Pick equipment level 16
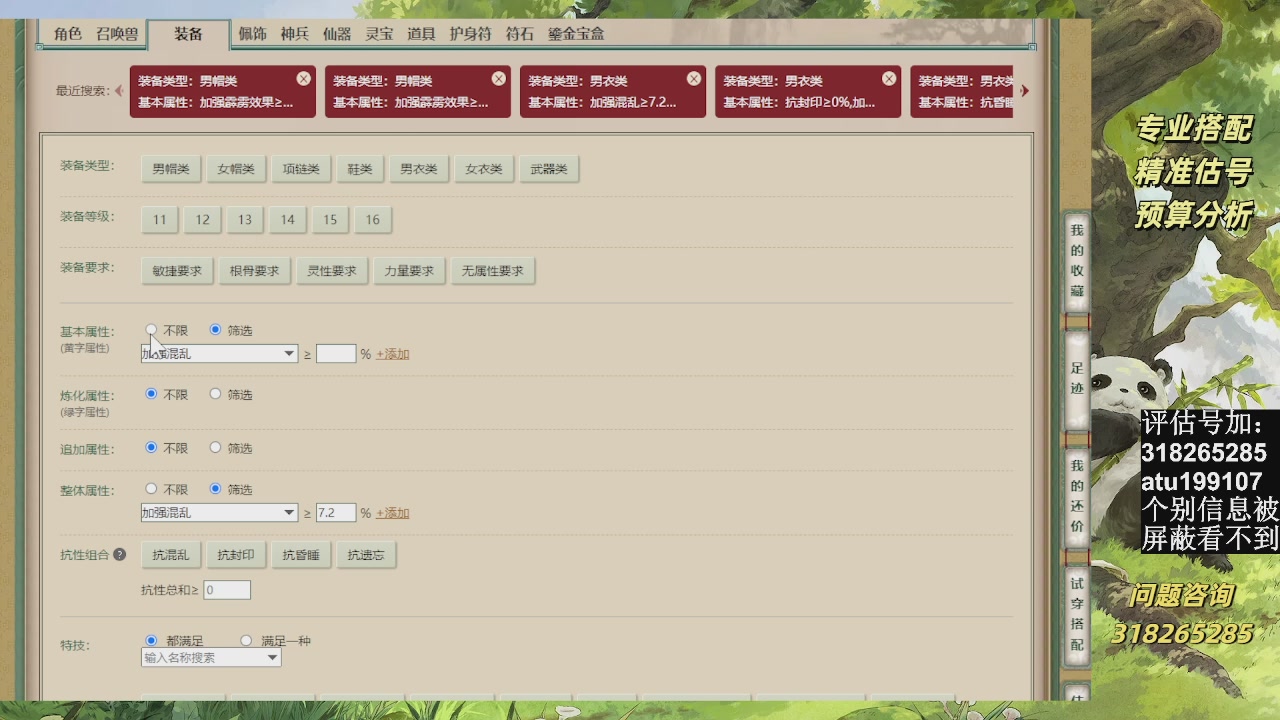This screenshot has width=1280, height=720. click(373, 220)
